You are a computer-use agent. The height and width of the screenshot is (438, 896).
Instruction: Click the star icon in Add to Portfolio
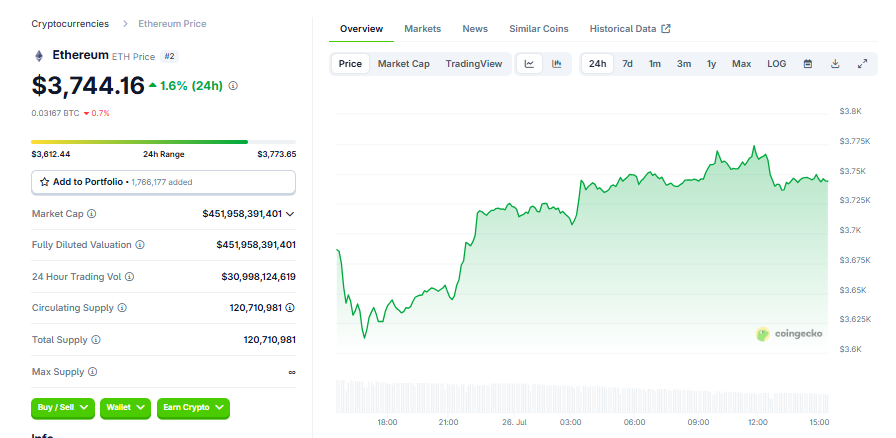45,182
